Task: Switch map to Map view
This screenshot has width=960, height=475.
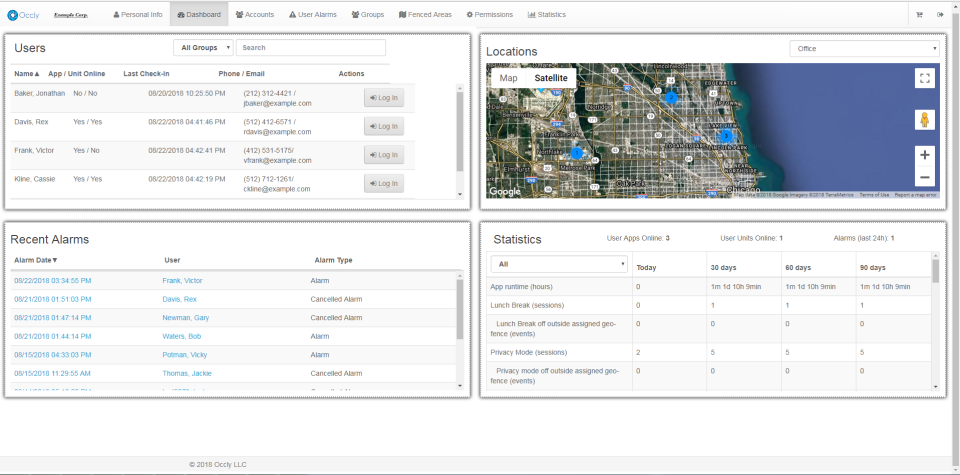Action: 508,78
